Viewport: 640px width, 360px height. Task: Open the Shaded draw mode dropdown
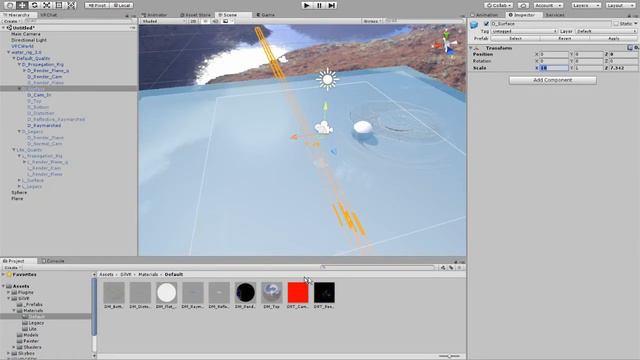click(x=163, y=21)
